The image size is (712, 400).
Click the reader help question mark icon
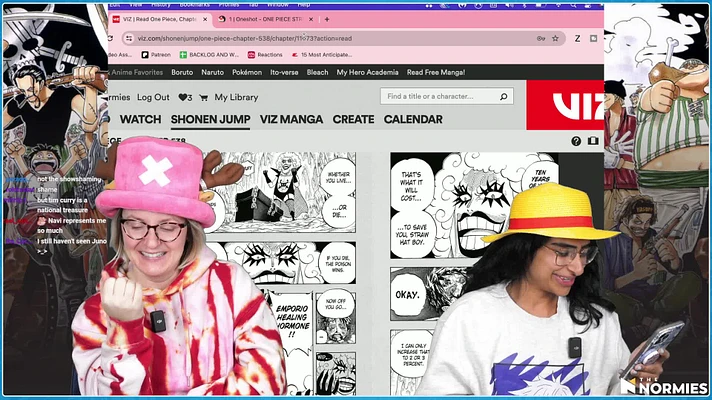(576, 141)
